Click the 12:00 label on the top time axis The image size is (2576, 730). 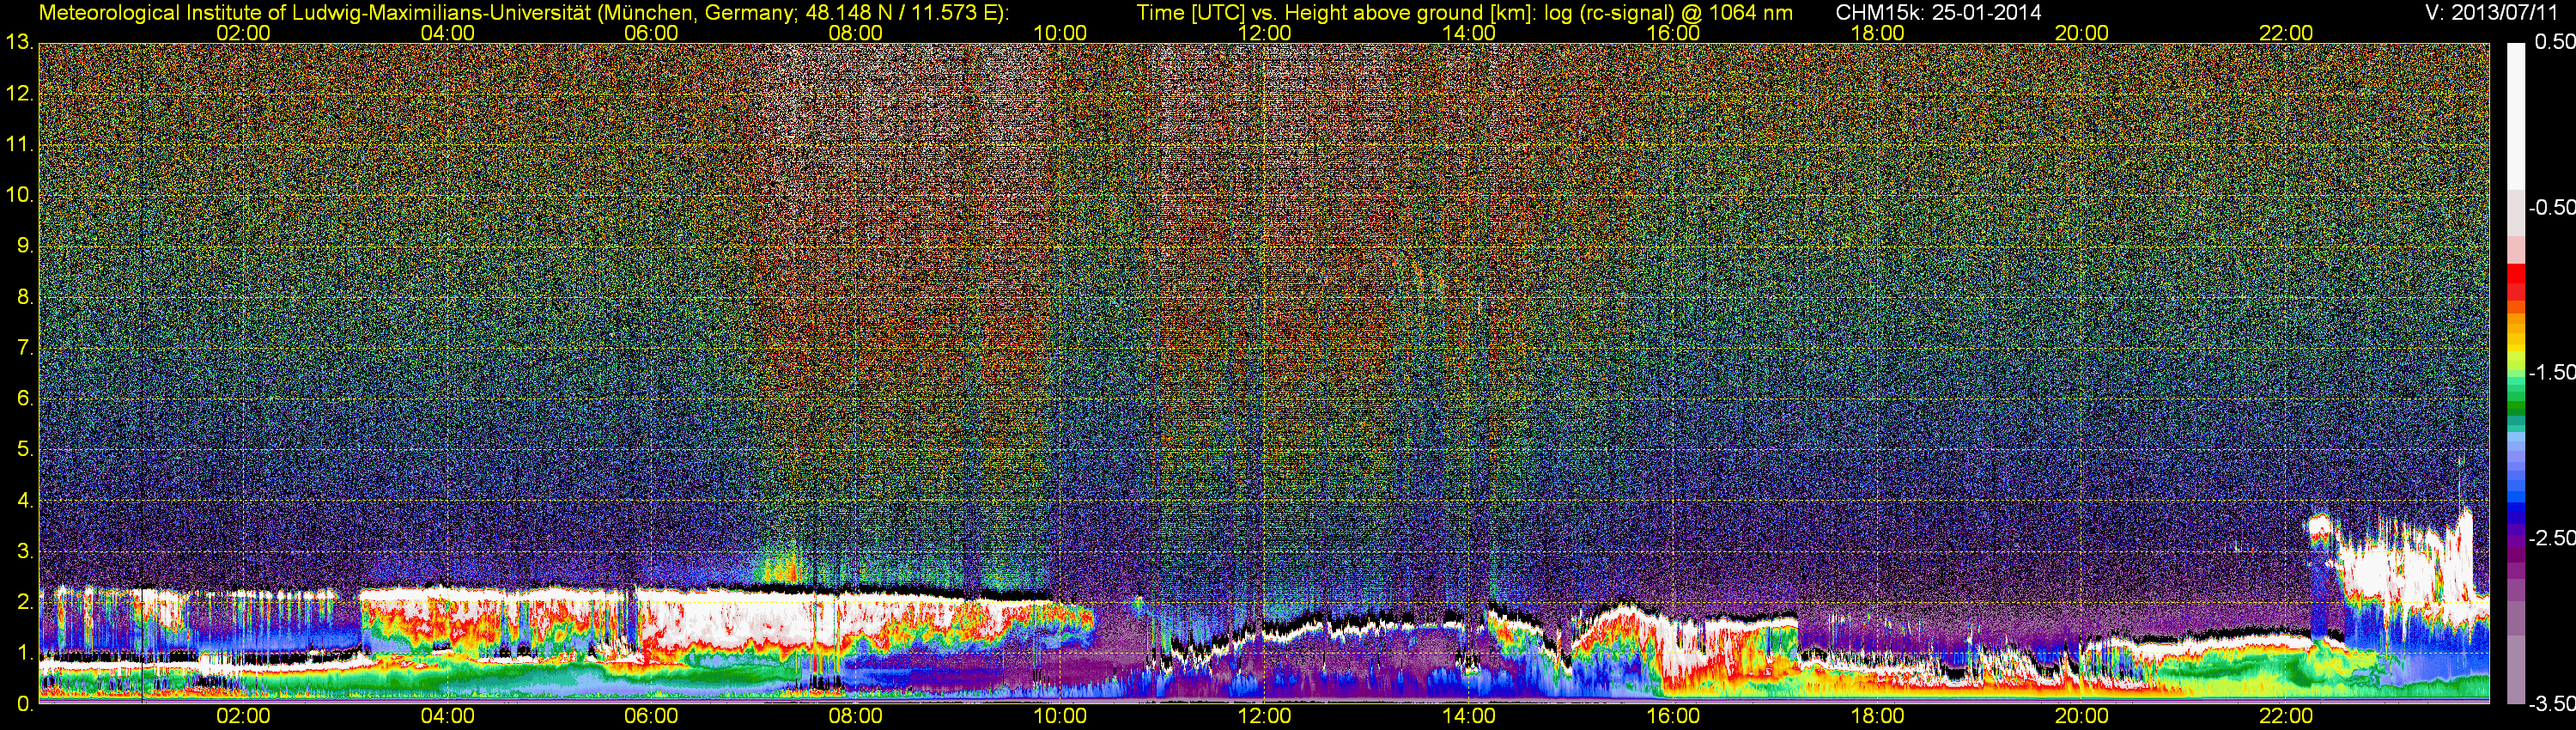click(1264, 33)
